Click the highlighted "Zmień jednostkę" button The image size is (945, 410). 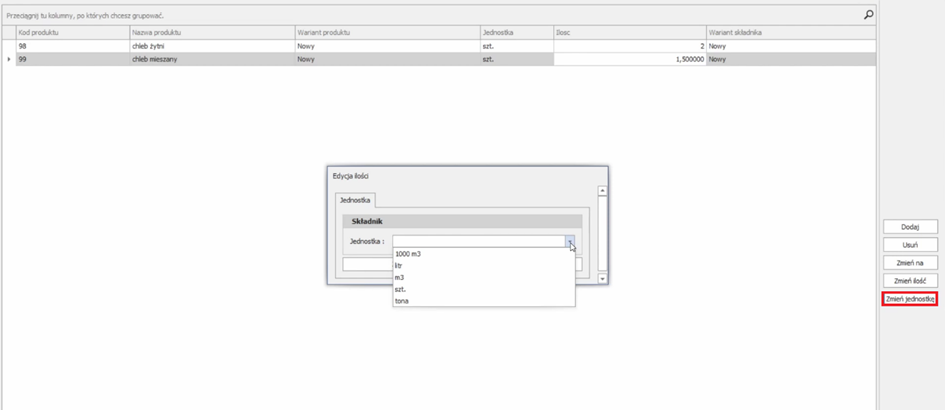click(x=909, y=299)
